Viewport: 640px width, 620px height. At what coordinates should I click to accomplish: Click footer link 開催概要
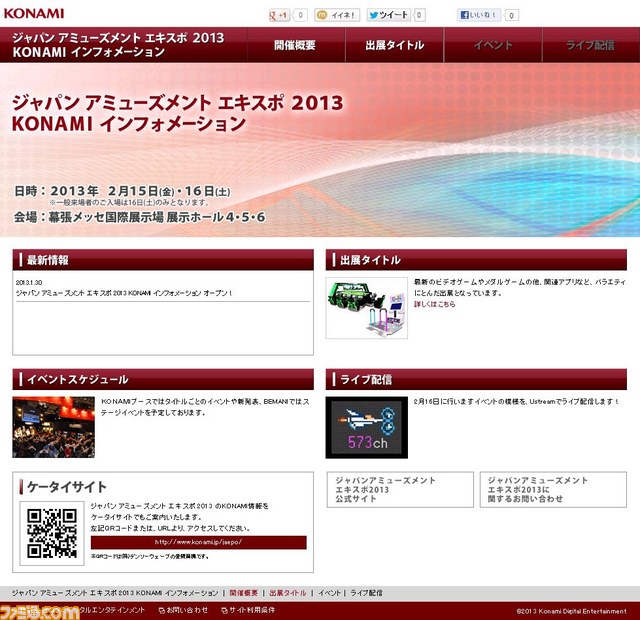click(x=244, y=593)
